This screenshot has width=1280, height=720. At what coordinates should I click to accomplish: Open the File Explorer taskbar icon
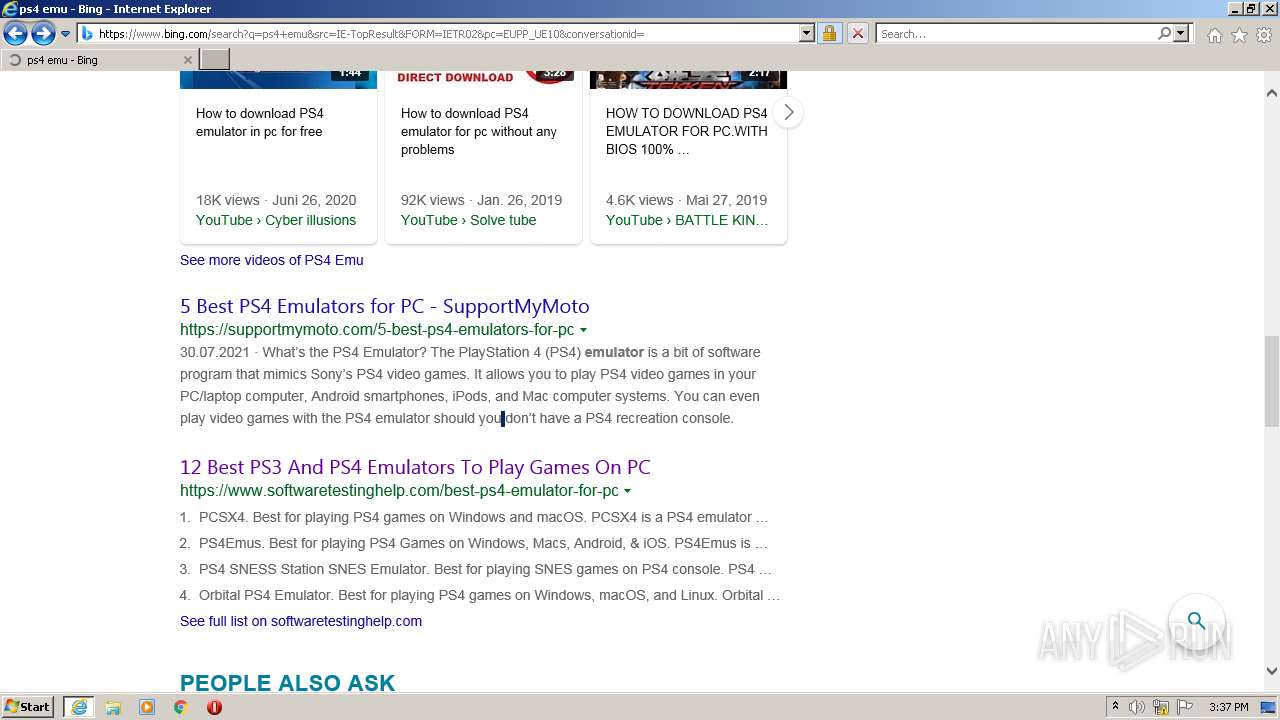click(x=113, y=707)
